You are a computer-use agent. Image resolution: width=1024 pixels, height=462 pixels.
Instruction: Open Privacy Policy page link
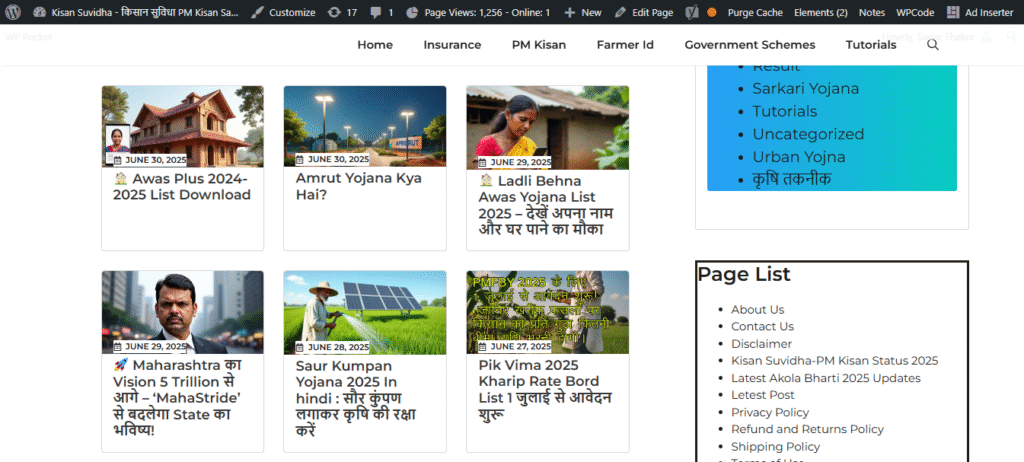click(x=770, y=412)
